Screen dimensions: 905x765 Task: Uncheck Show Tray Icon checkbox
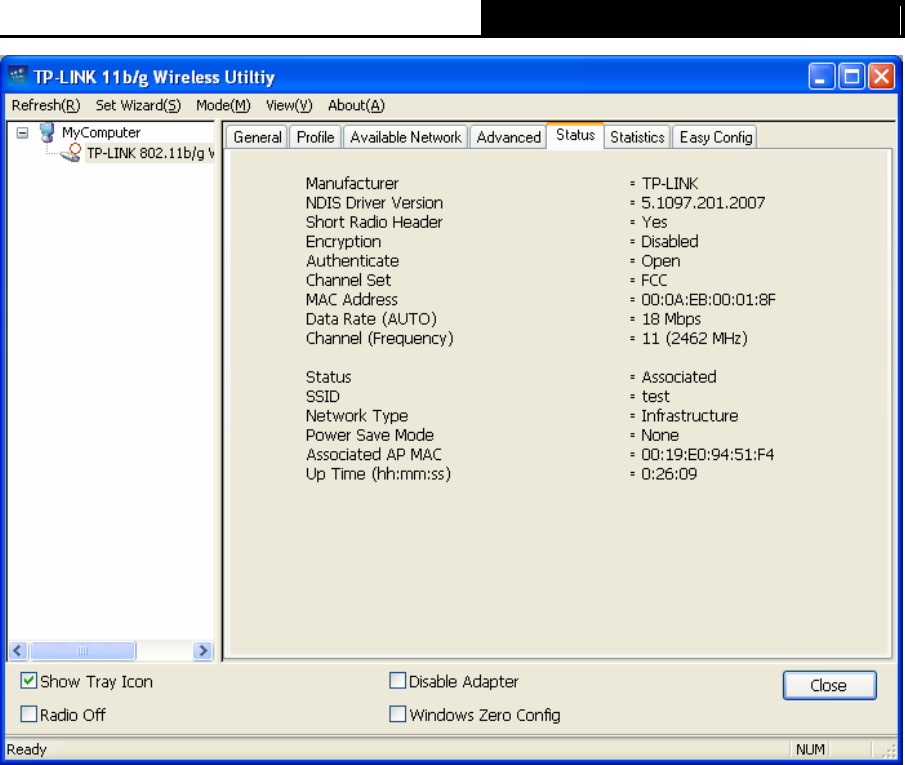point(28,681)
